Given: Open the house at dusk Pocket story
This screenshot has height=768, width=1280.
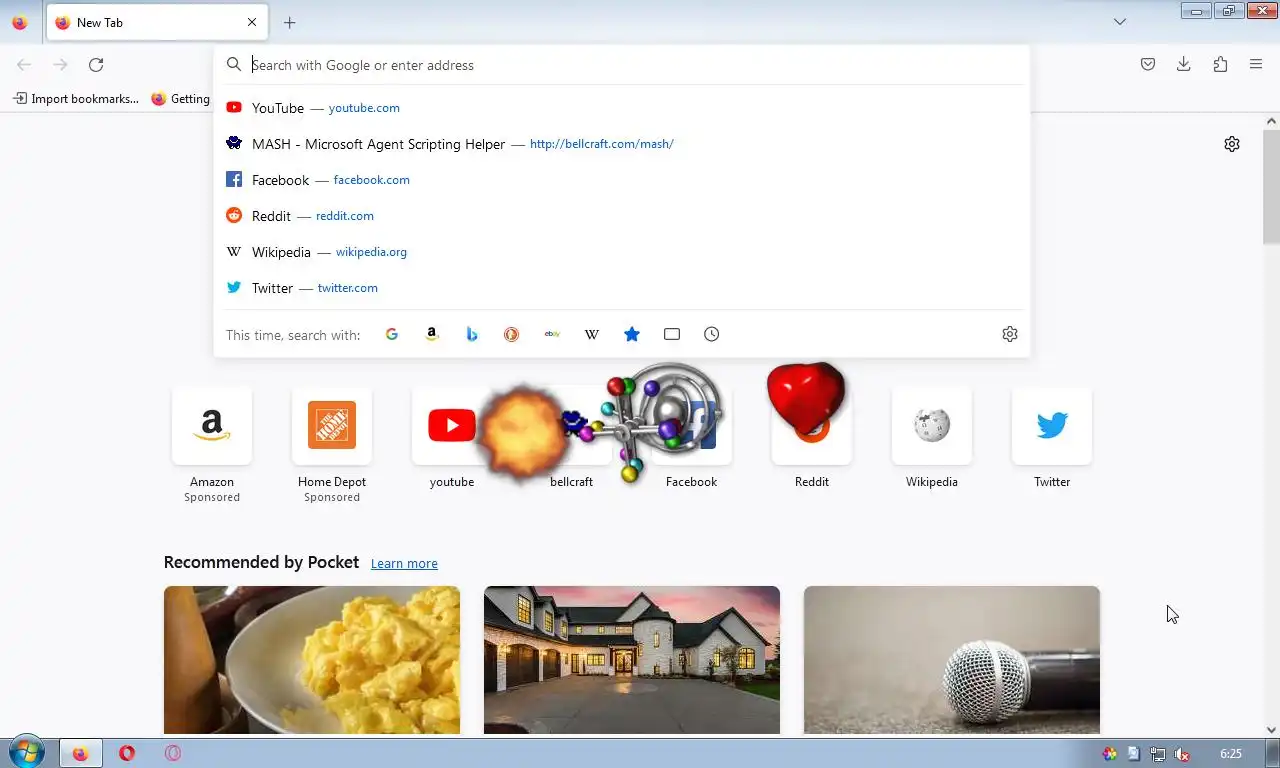Looking at the screenshot, I should point(632,660).
